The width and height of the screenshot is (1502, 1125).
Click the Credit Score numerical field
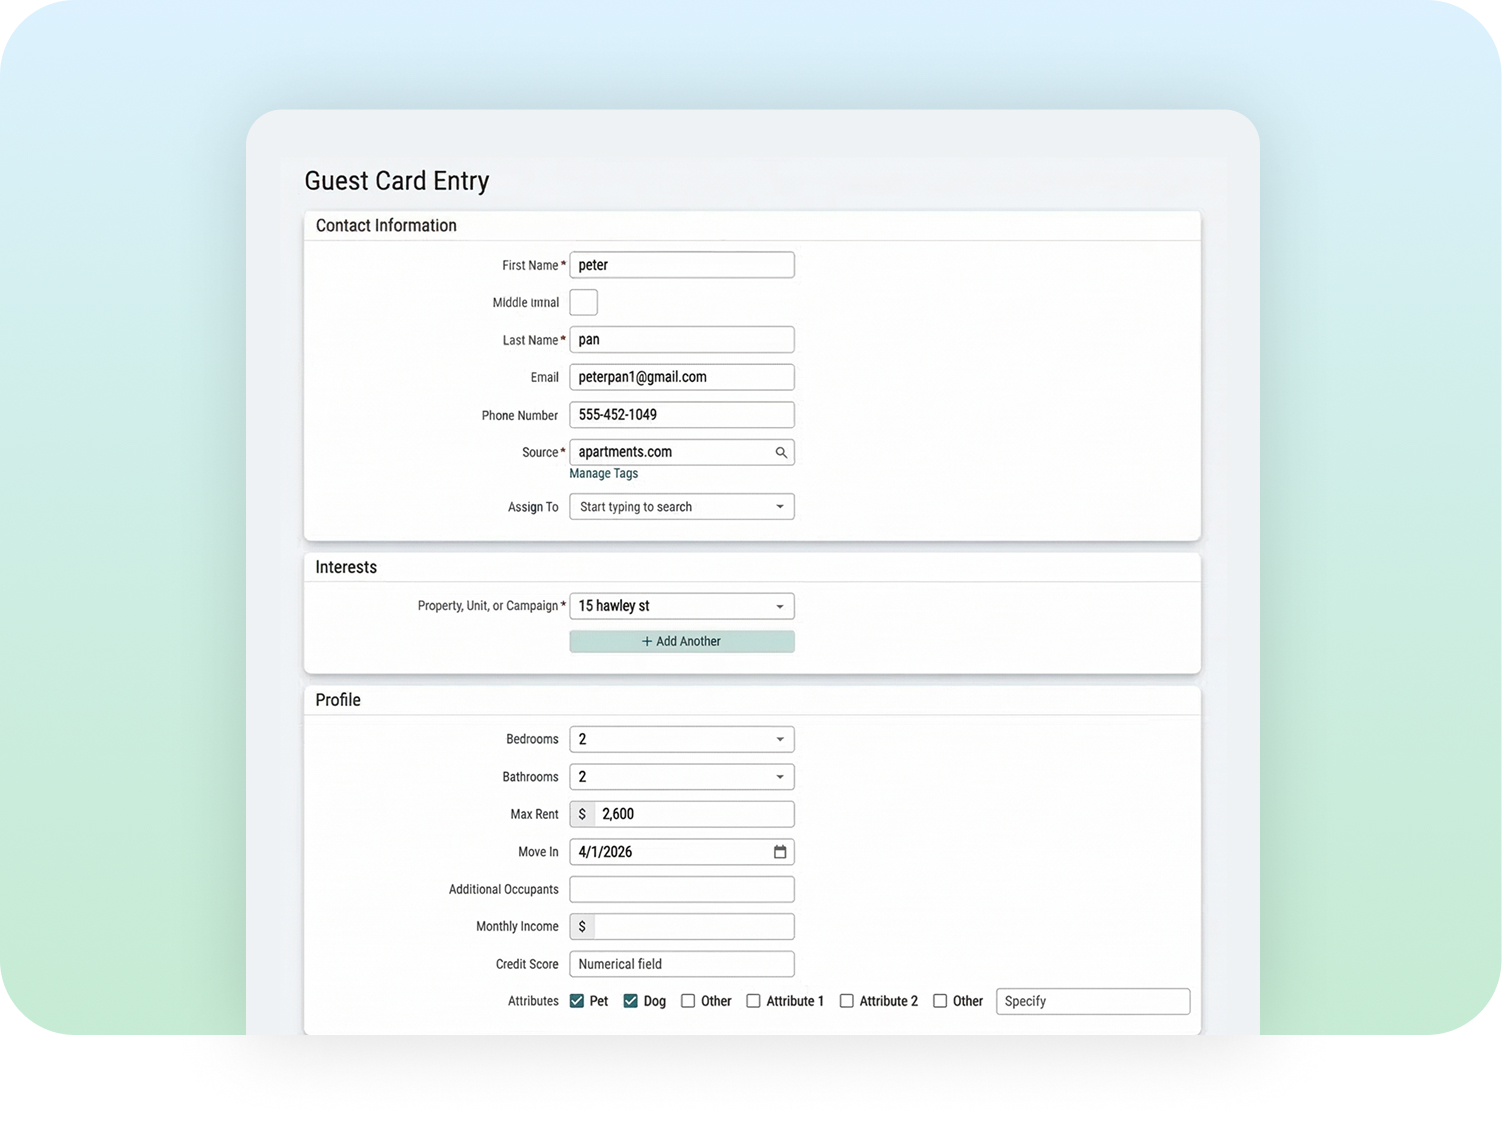point(682,964)
